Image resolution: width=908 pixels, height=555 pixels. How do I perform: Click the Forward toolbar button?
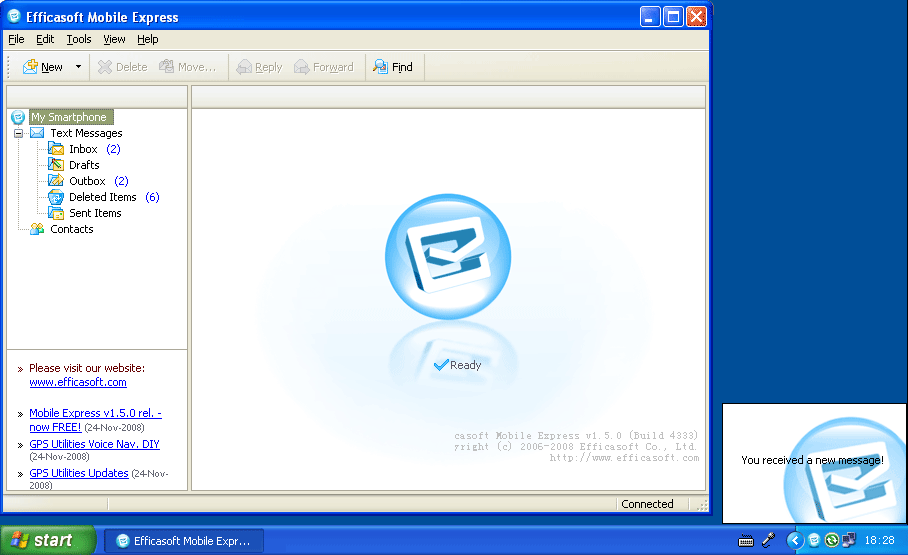click(x=324, y=67)
